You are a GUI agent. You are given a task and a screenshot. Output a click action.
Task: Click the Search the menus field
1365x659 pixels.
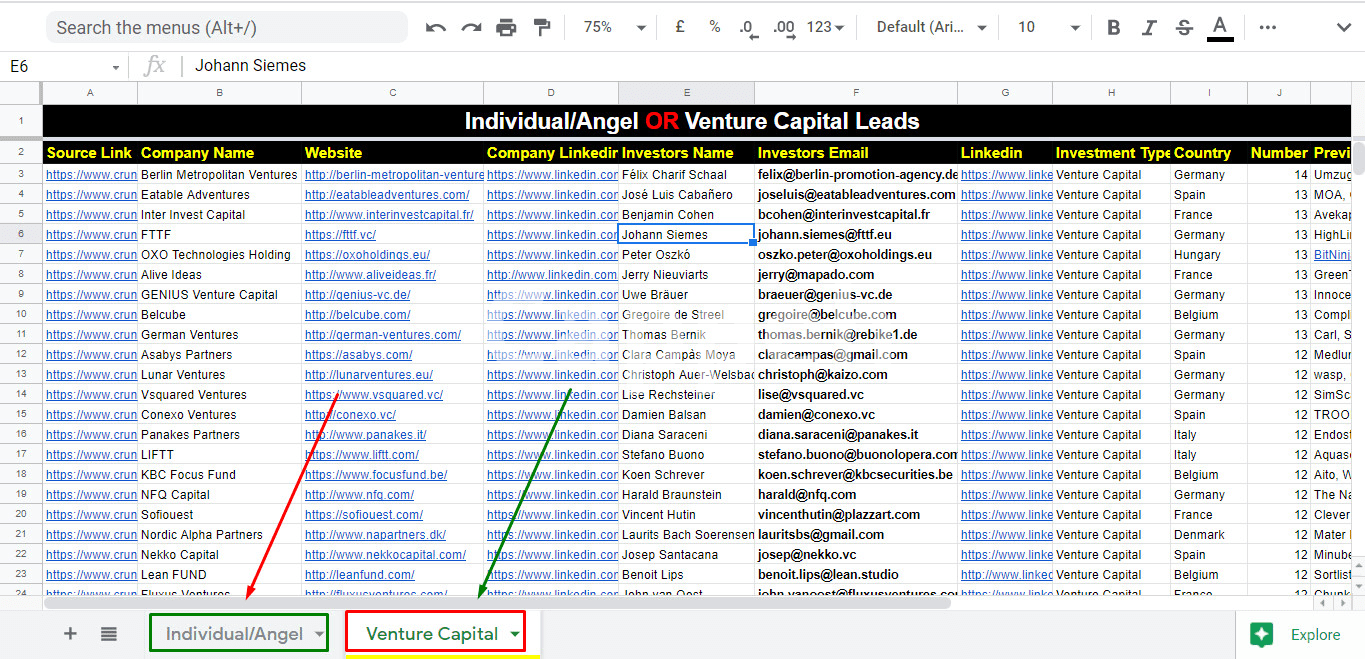[x=227, y=28]
